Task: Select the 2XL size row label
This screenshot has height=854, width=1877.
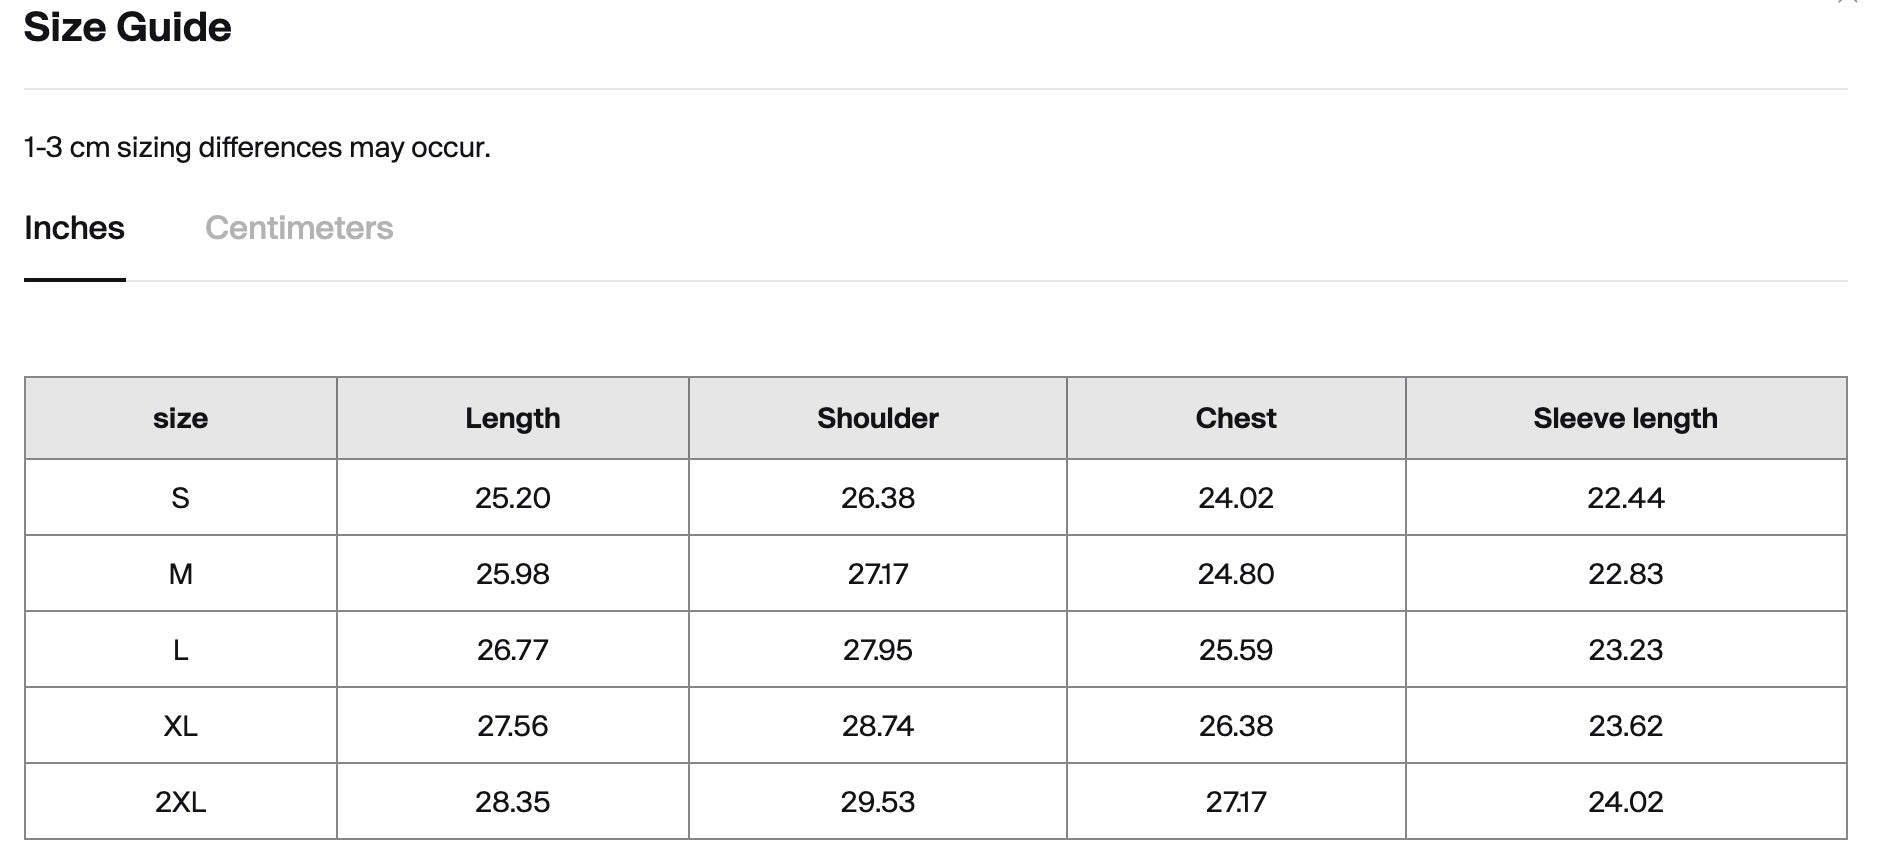Action: pos(180,802)
